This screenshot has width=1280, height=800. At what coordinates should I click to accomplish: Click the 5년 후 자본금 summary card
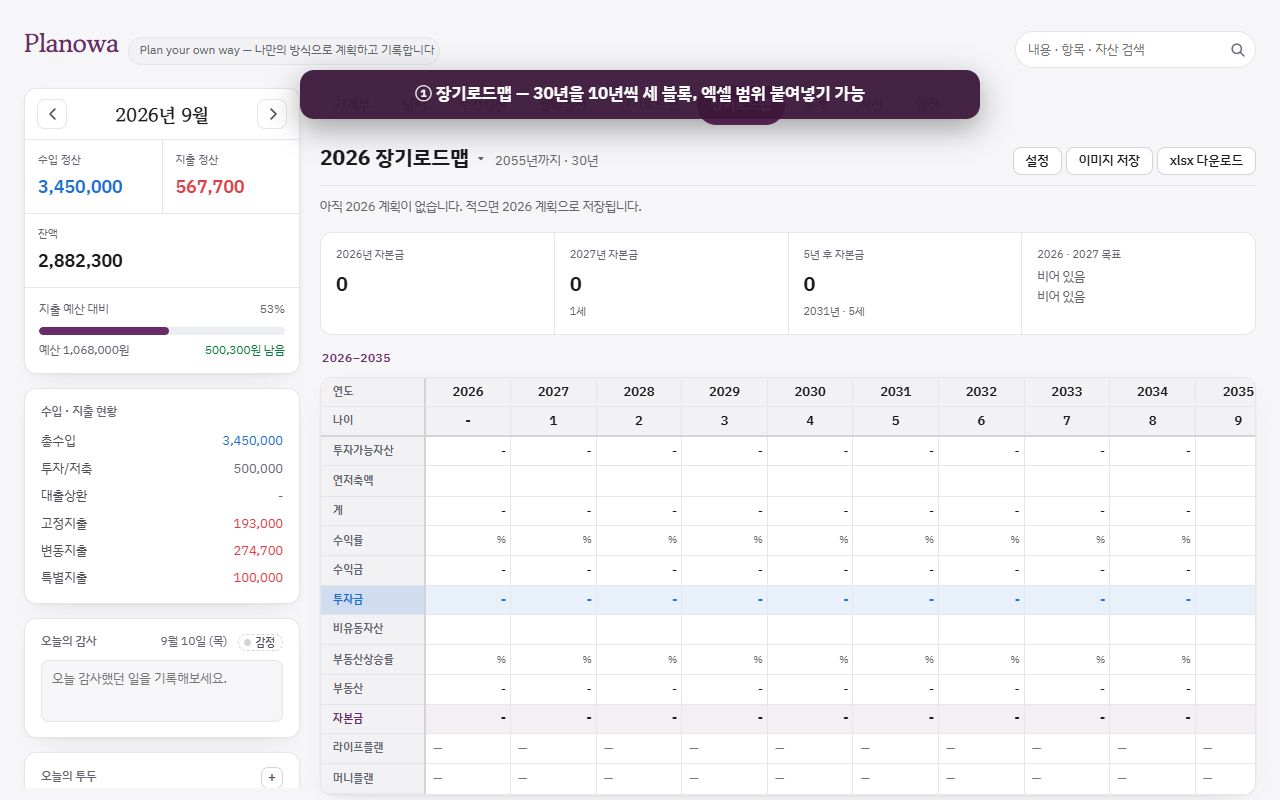(x=905, y=284)
